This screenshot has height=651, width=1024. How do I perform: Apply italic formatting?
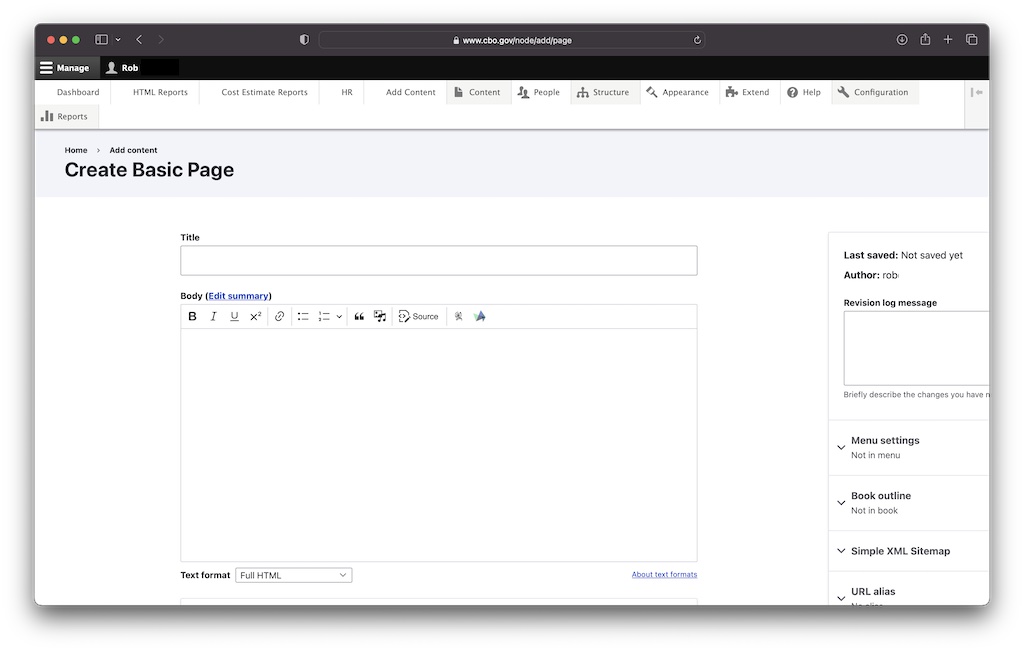tap(212, 316)
